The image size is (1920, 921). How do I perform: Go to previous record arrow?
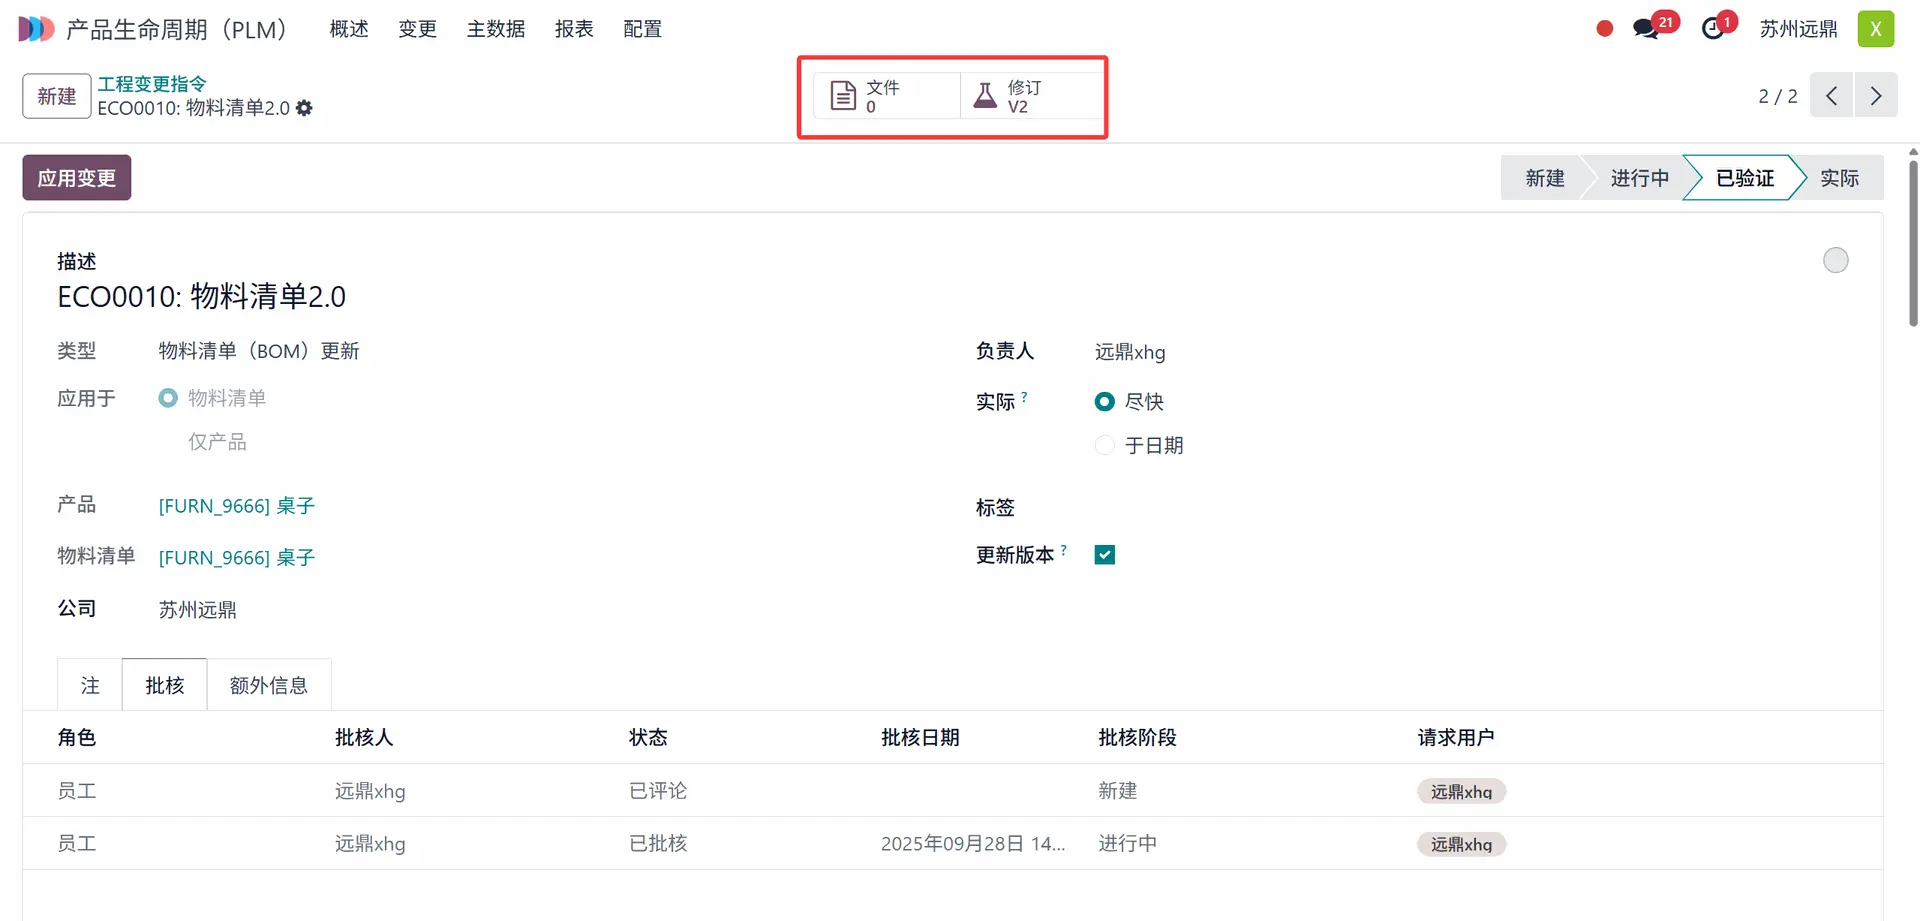[x=1831, y=96]
